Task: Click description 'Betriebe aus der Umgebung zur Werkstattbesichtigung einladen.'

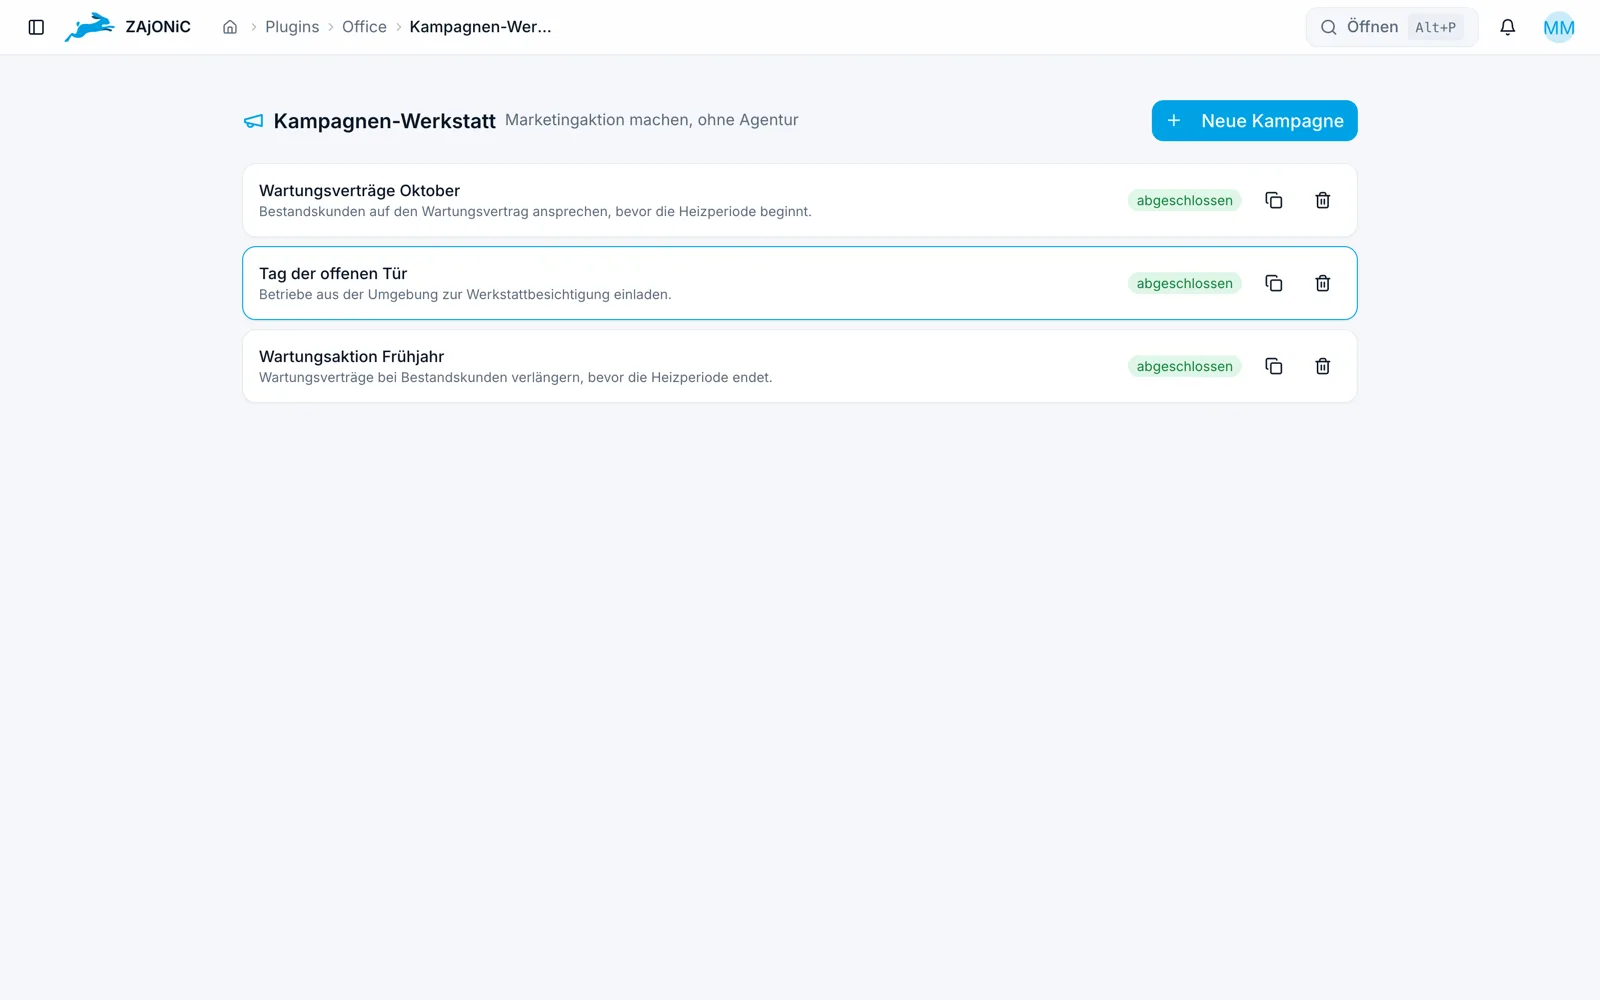Action: click(x=465, y=295)
